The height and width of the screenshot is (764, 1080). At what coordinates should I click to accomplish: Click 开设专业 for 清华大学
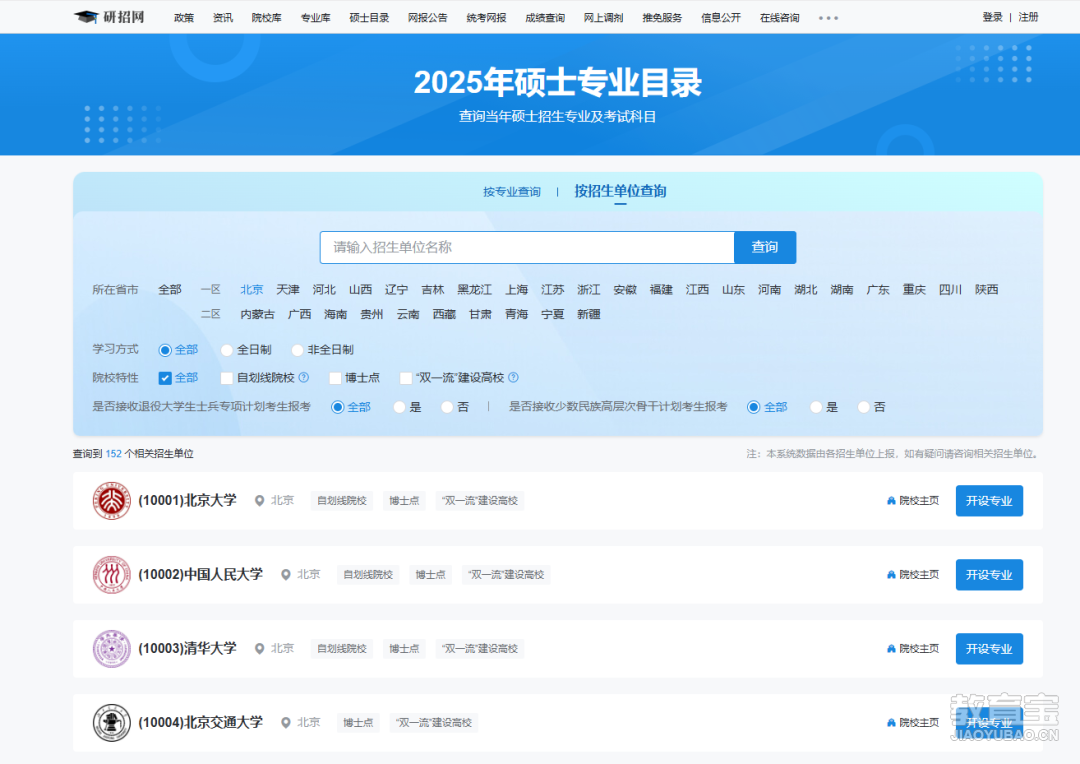pos(989,649)
